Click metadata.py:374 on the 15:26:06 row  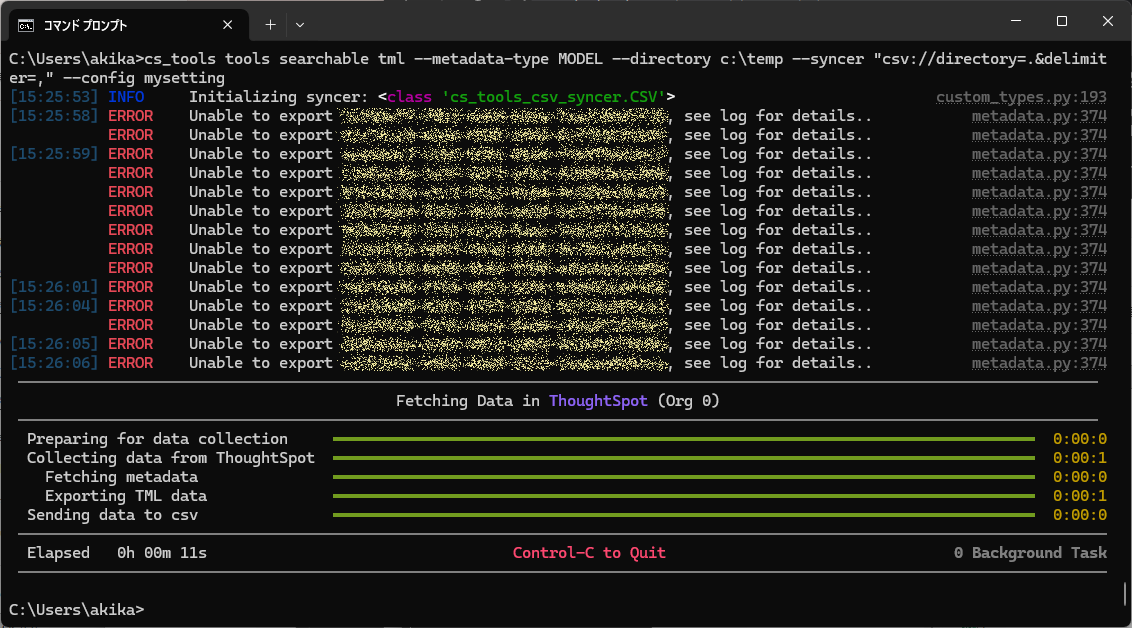coord(1039,363)
